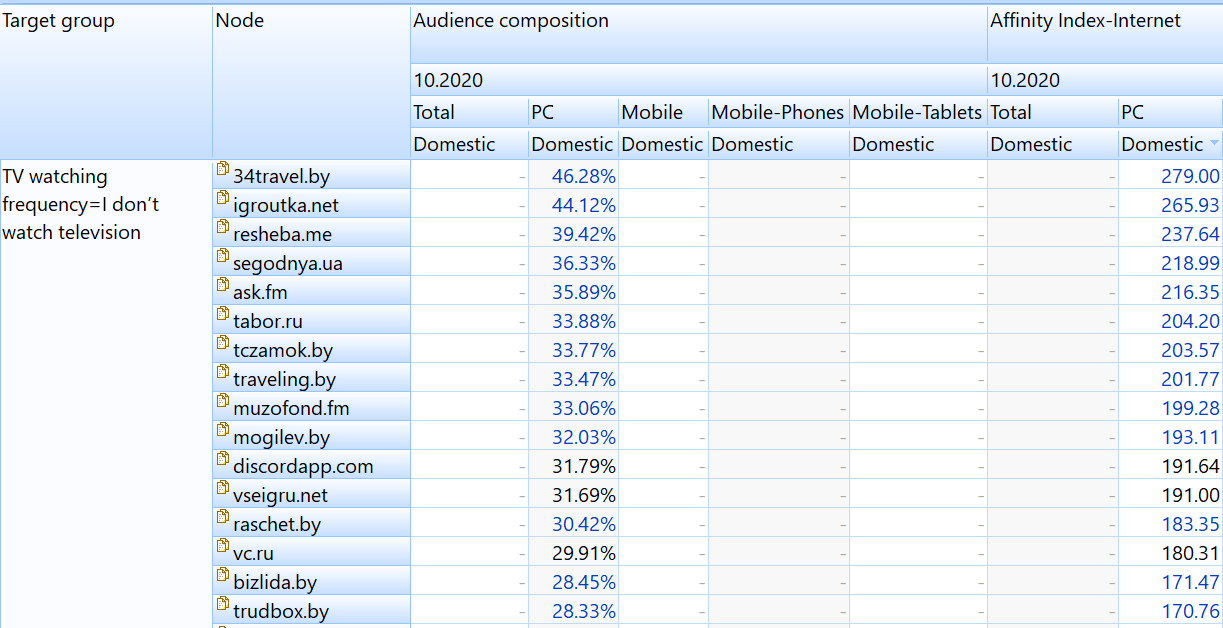1223x628 pixels.
Task: Click the icon next to trudbox.by
Action: [x=223, y=606]
